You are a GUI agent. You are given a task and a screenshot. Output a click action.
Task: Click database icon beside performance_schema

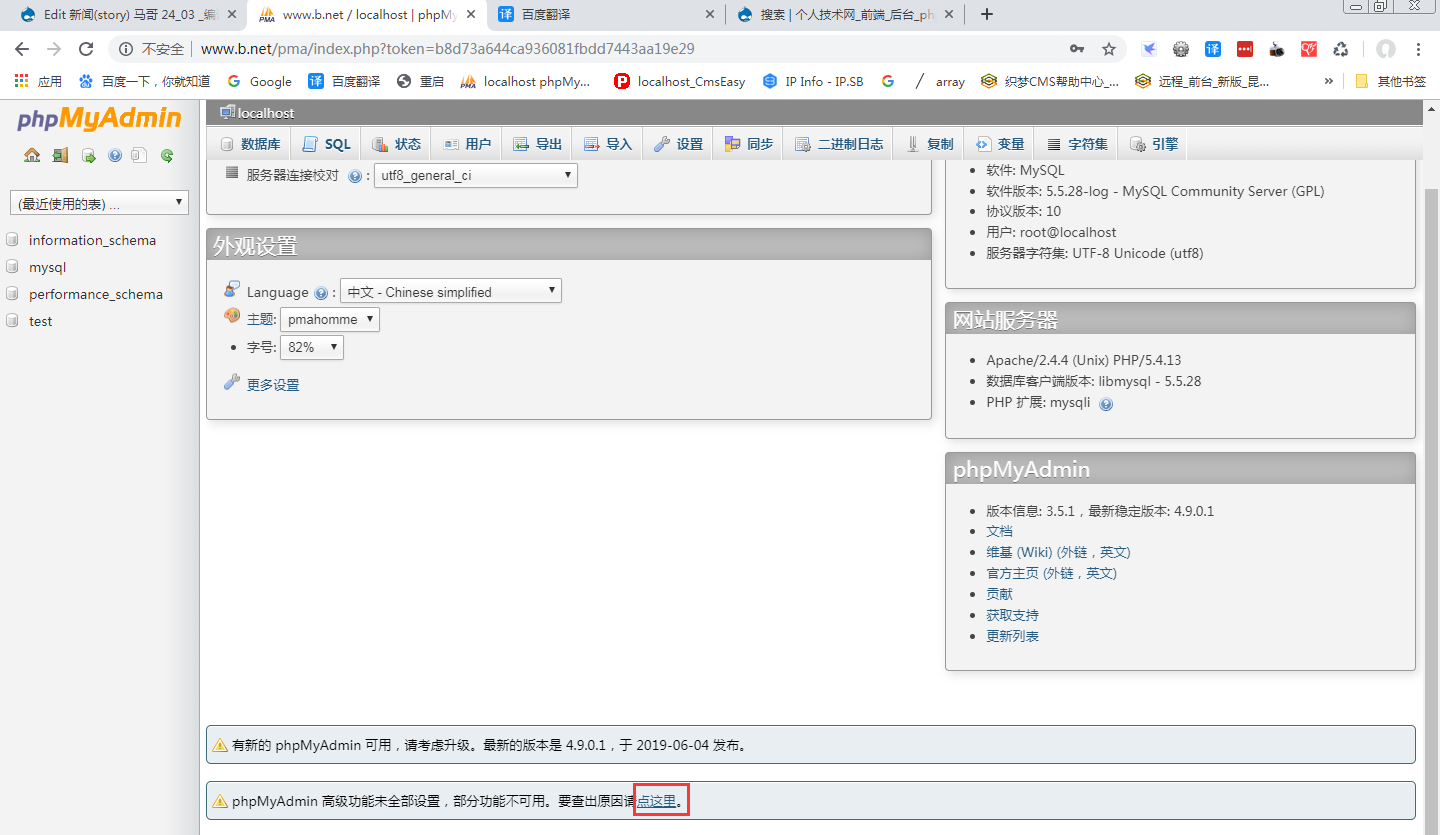[12, 294]
